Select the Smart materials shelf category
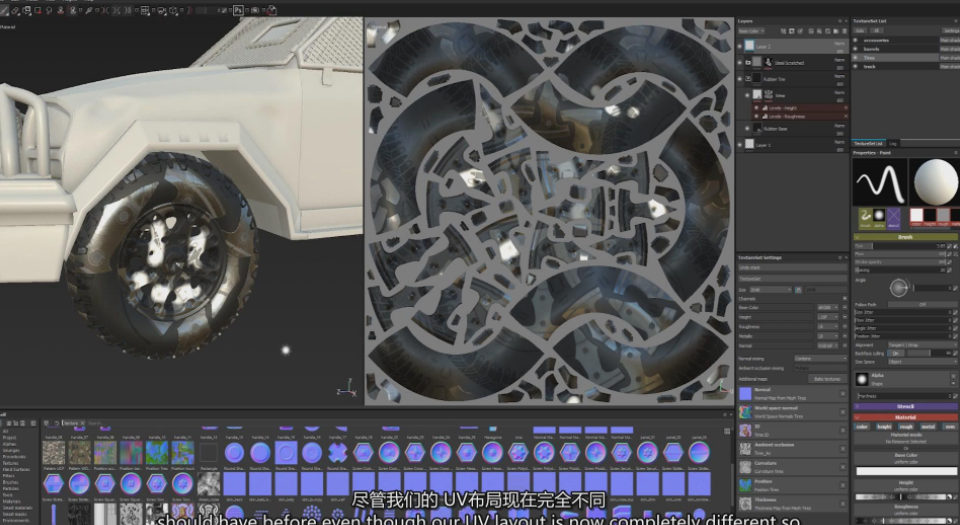This screenshot has width=960, height=525. tap(17, 508)
